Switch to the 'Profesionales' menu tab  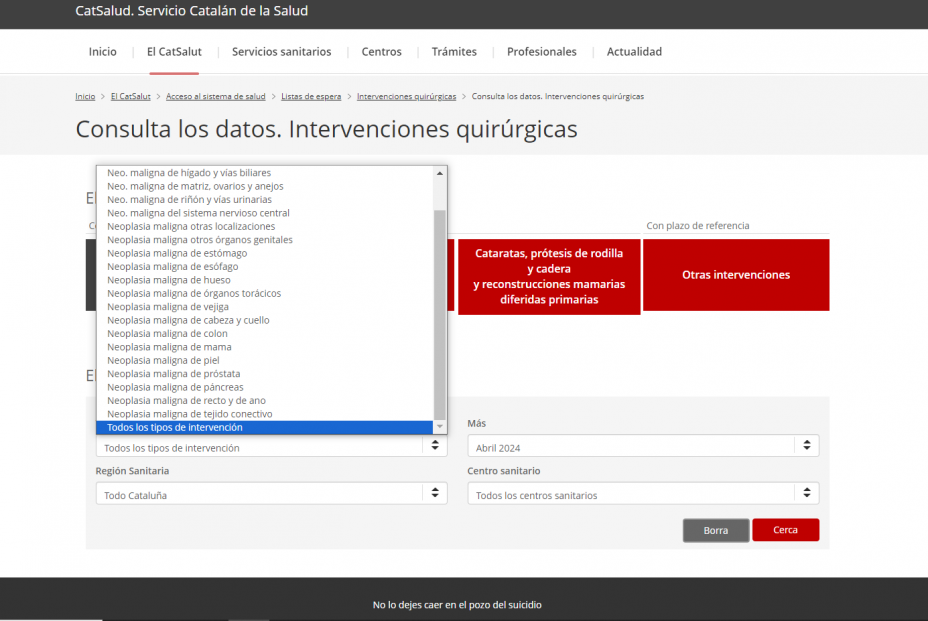point(541,51)
